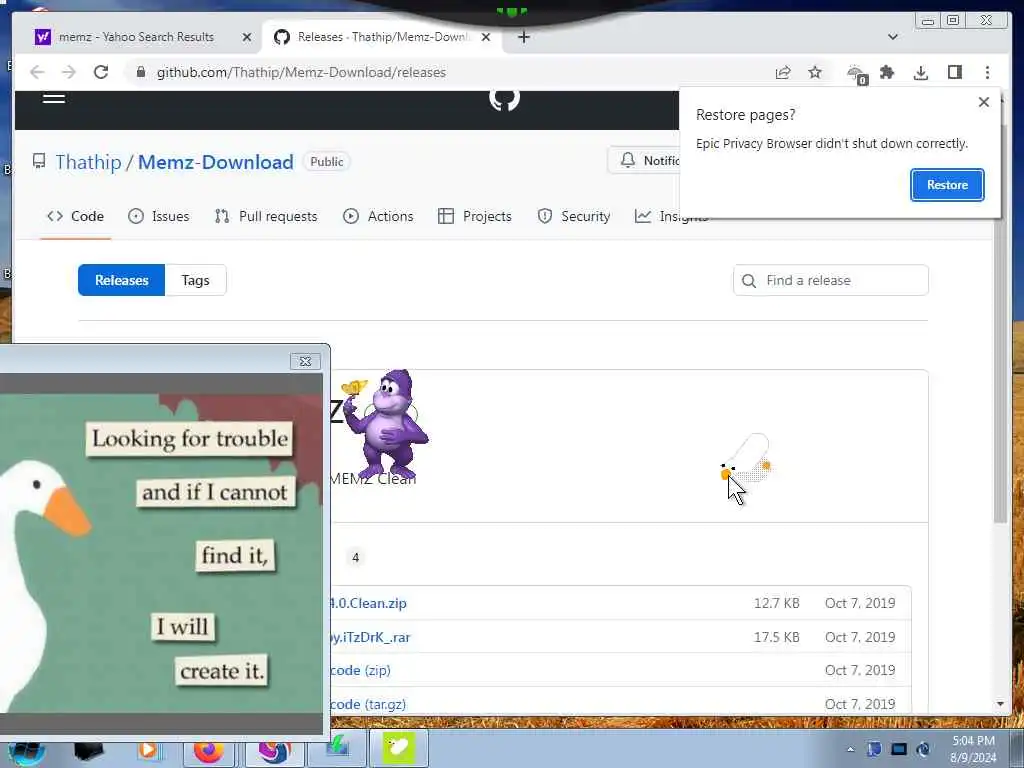Click the small goose near the cursor
Image resolution: width=1024 pixels, height=768 pixels.
[x=747, y=458]
